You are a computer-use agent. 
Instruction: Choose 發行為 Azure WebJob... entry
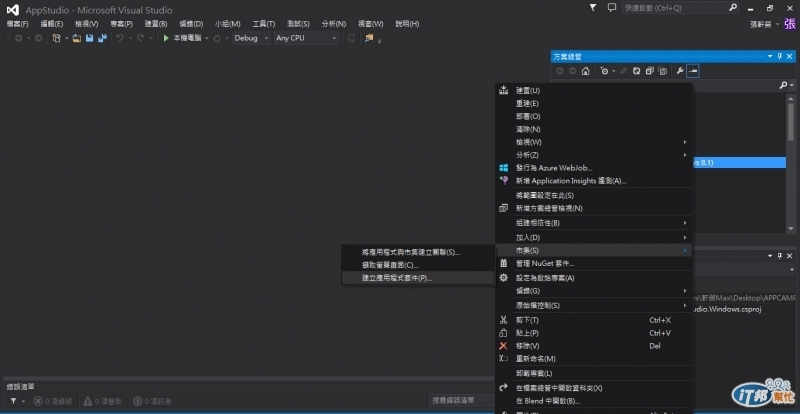click(593, 168)
